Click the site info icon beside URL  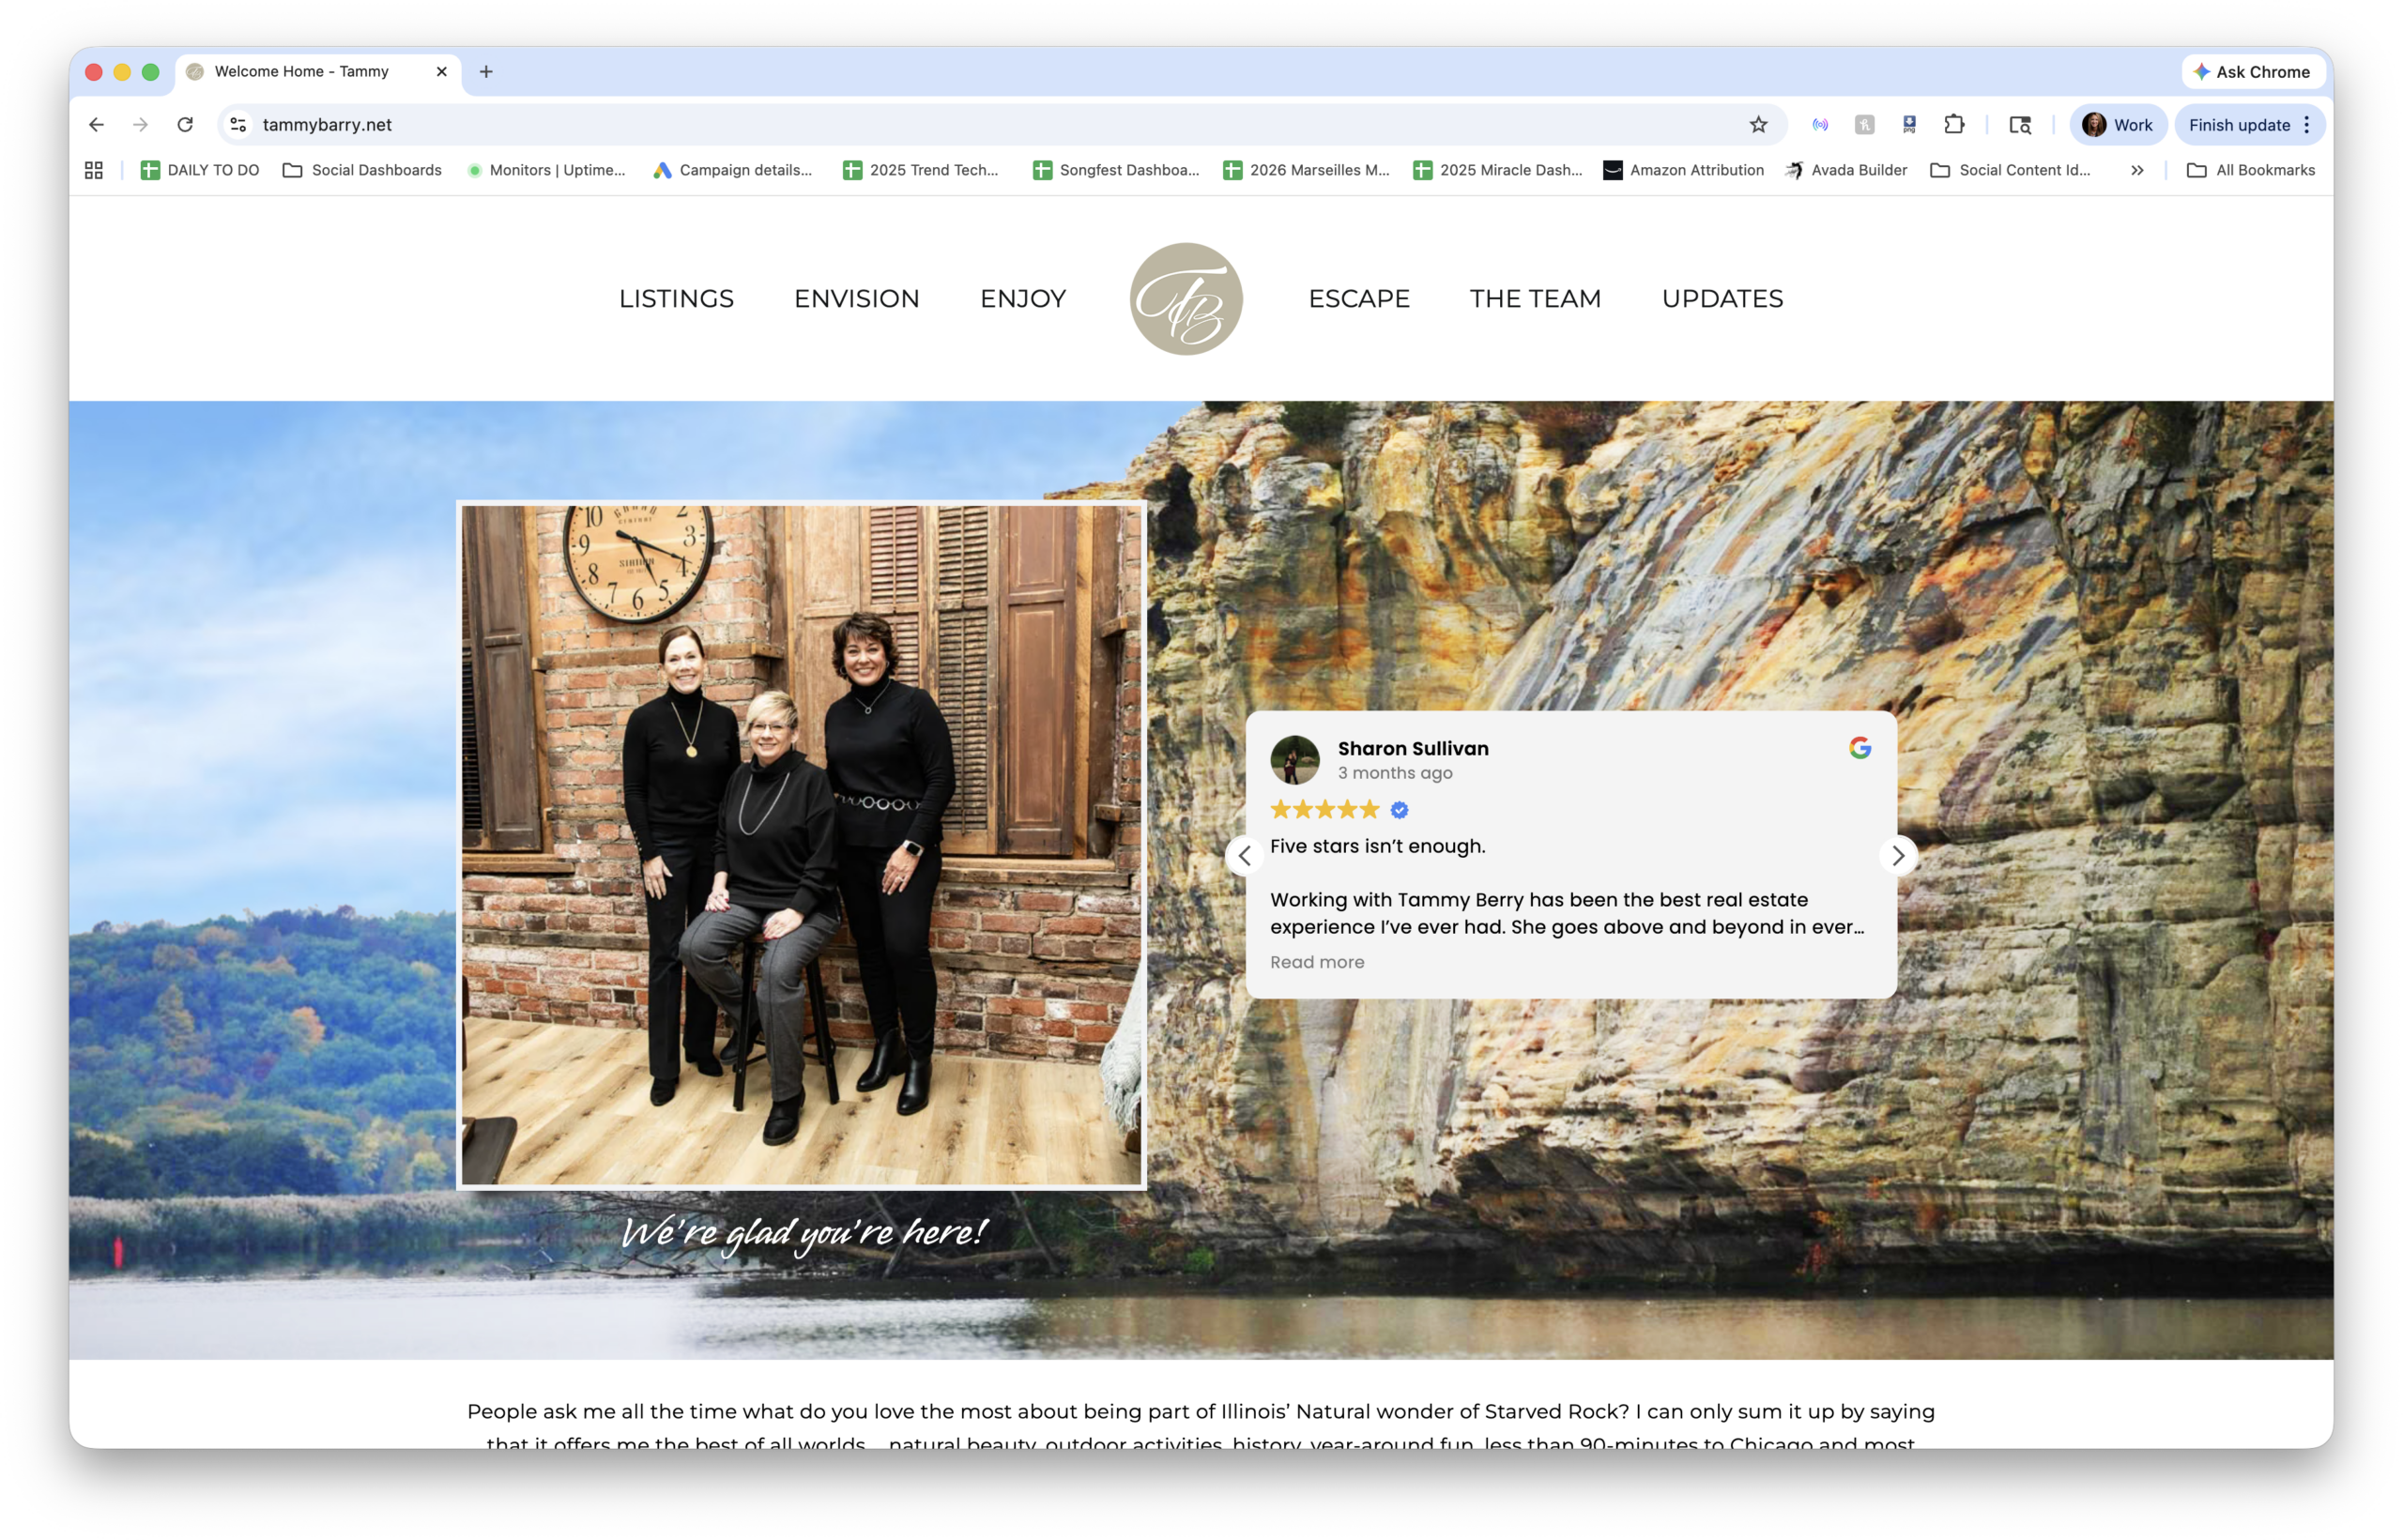[238, 125]
